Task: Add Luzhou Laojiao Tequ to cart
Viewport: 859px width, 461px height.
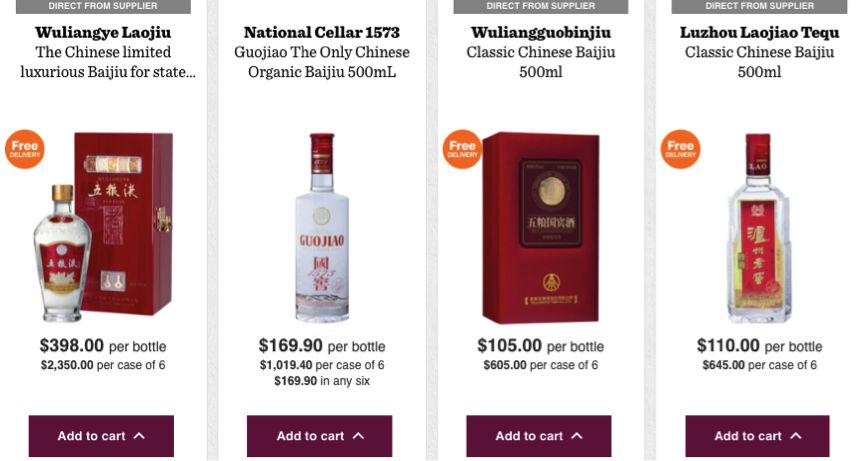Action: point(748,436)
